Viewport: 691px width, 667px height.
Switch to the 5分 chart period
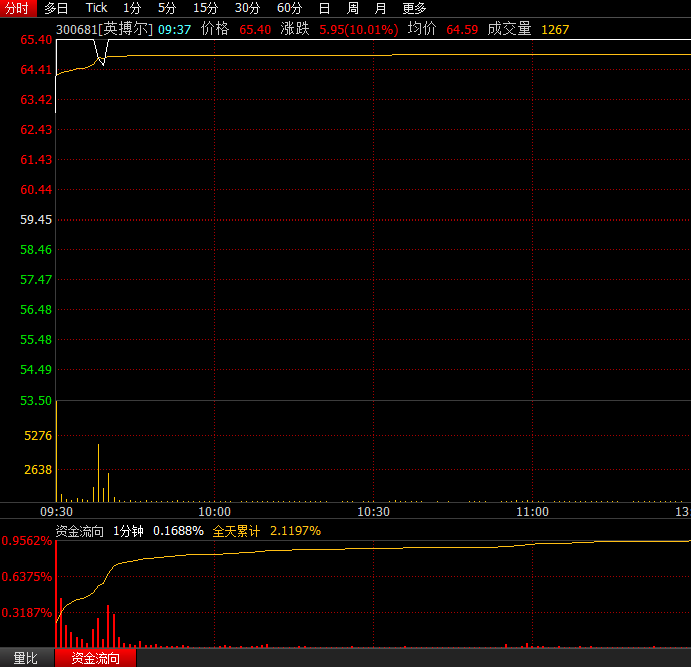click(x=167, y=8)
